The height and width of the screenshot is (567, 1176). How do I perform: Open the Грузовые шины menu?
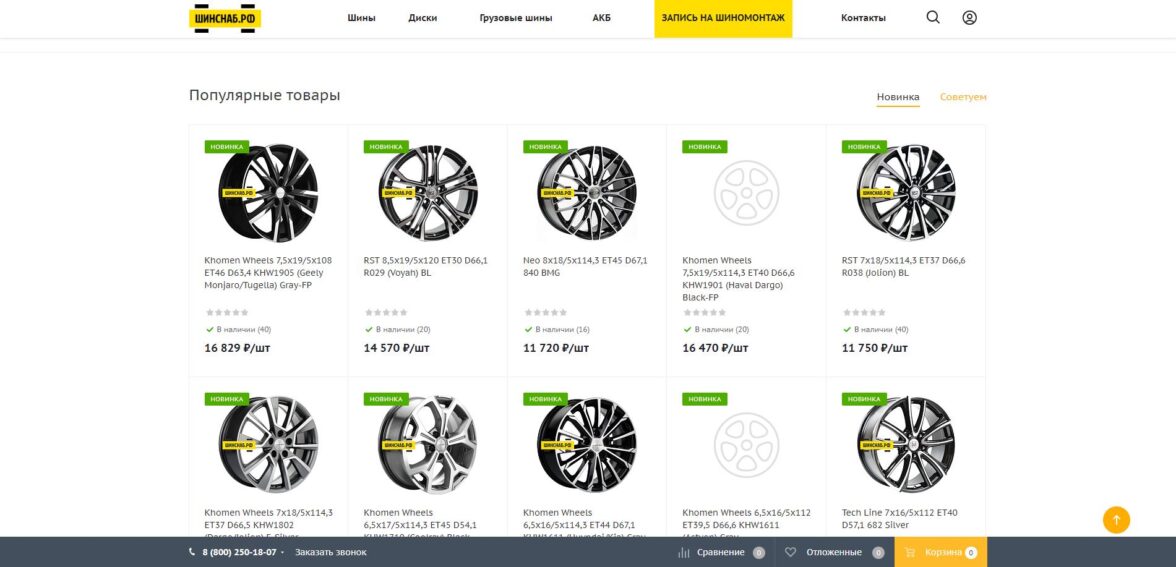click(x=516, y=18)
